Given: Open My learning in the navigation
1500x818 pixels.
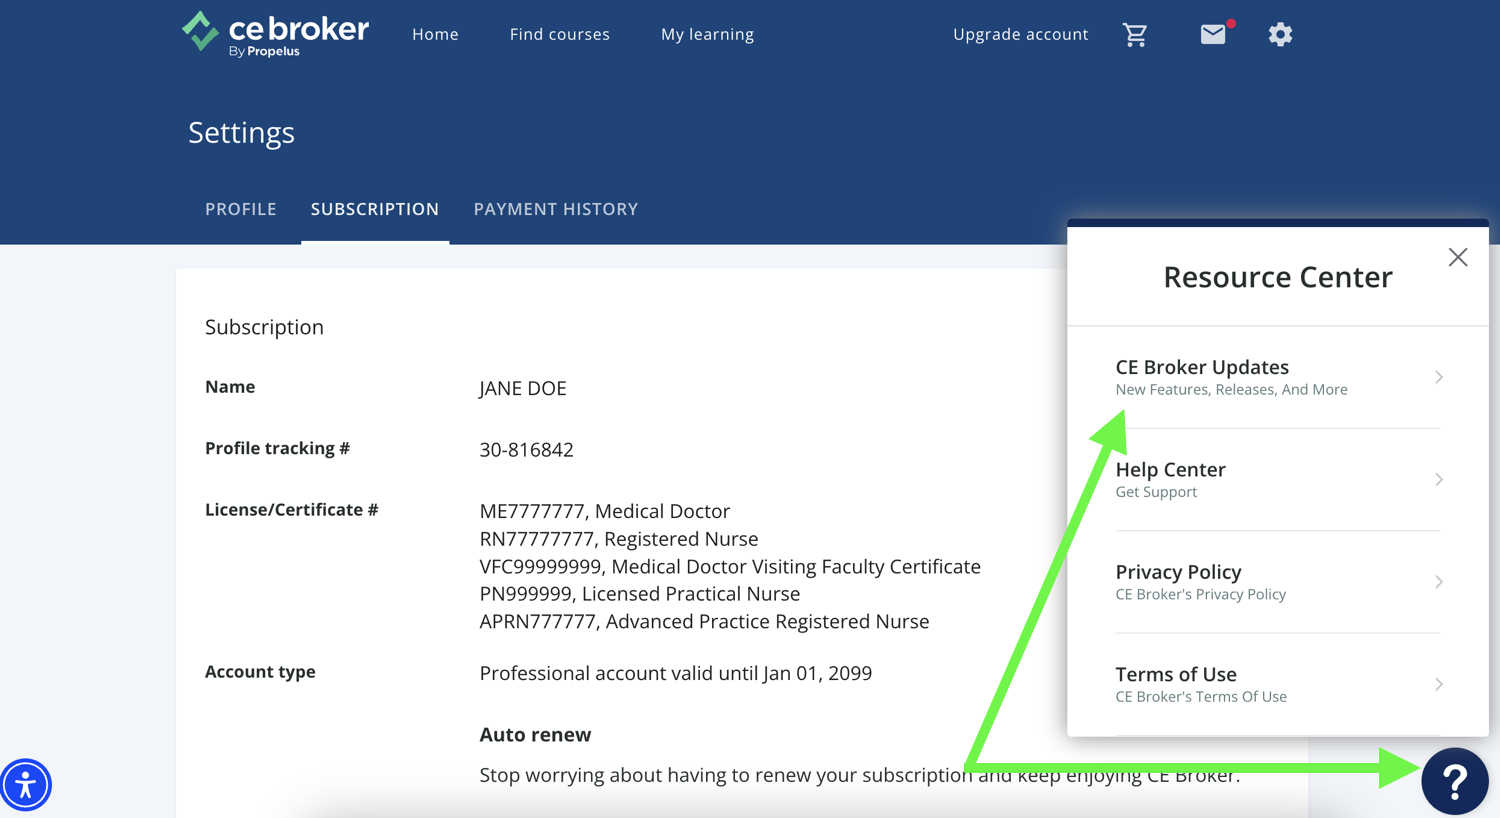Looking at the screenshot, I should [x=707, y=34].
